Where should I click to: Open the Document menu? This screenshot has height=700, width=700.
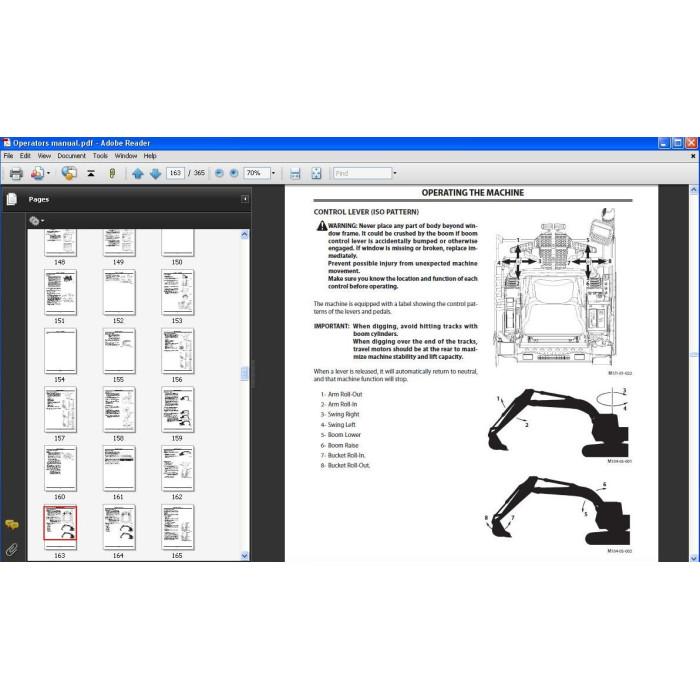click(x=71, y=156)
